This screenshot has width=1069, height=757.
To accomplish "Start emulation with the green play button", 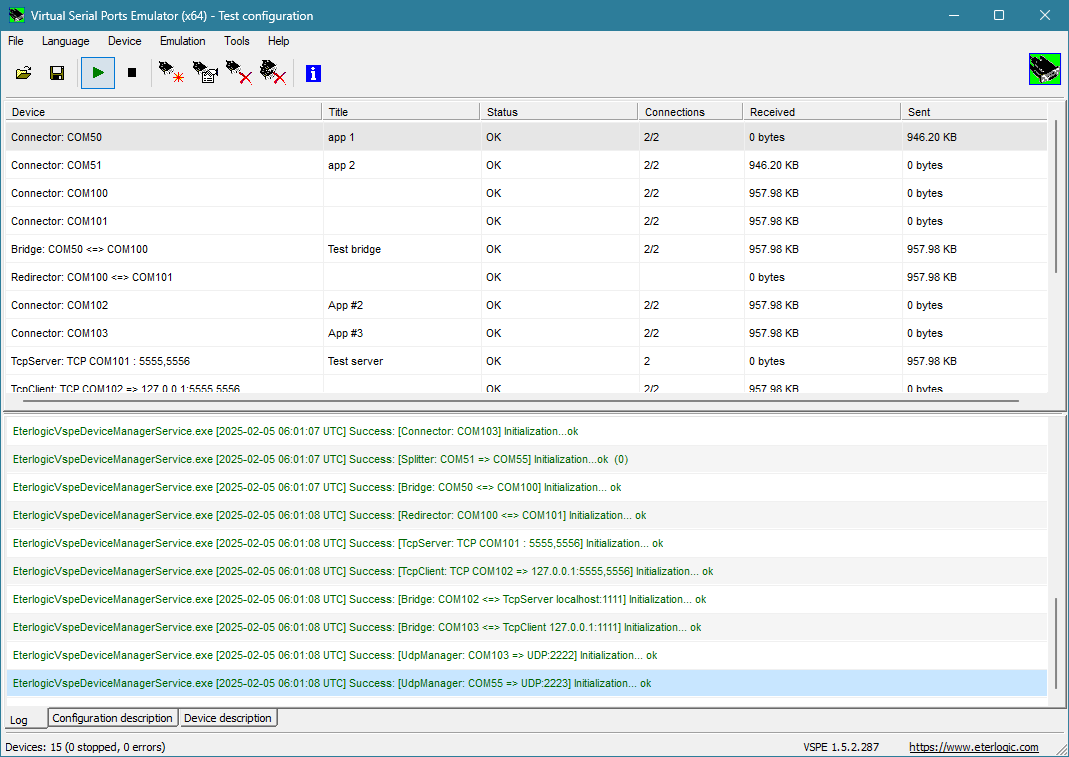I will click(x=97, y=73).
